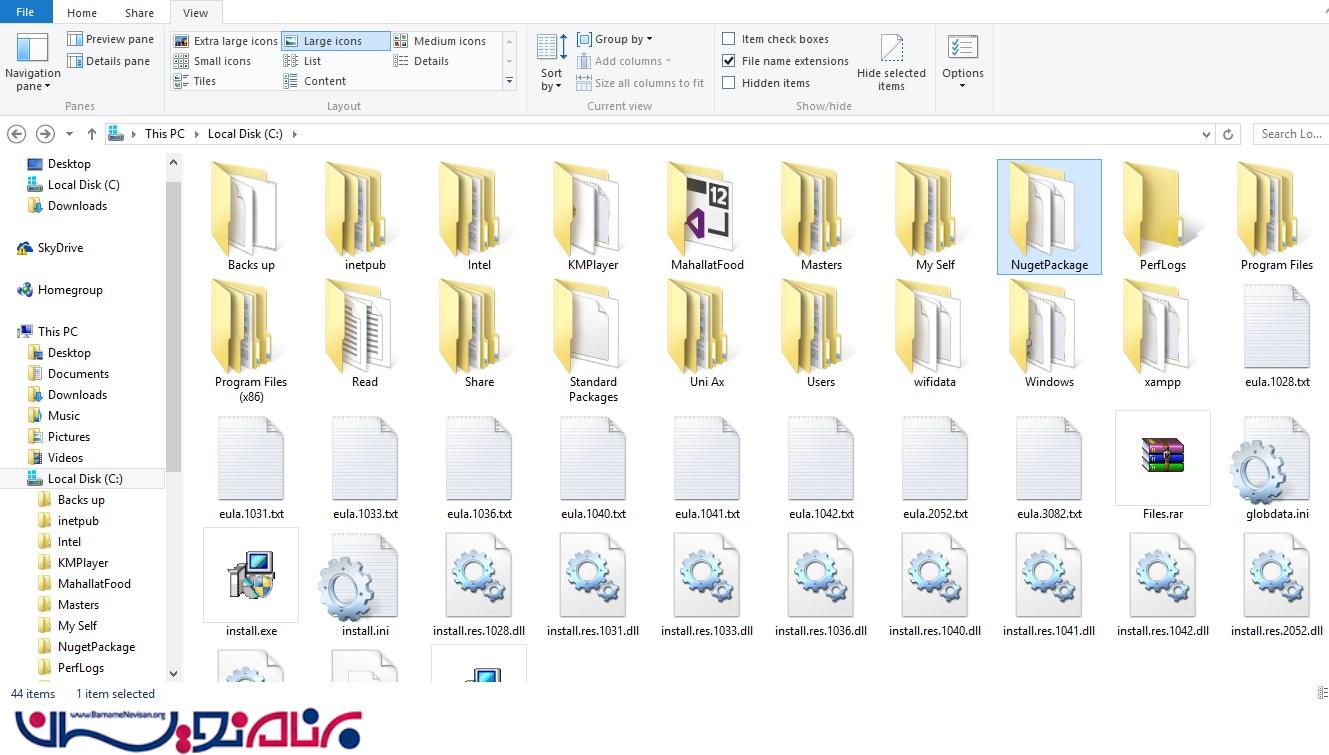Select the Program Files (x86) folder
Image resolution: width=1329 pixels, height=755 pixels.
point(251,341)
